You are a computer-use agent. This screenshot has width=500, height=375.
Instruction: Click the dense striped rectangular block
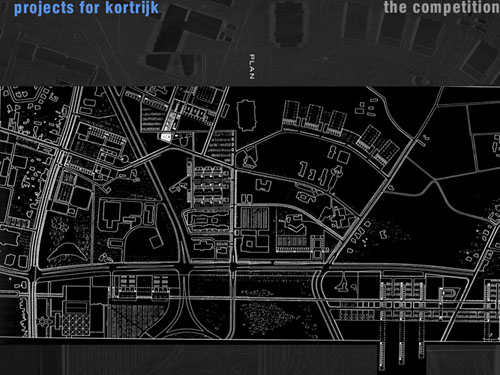[254, 218]
